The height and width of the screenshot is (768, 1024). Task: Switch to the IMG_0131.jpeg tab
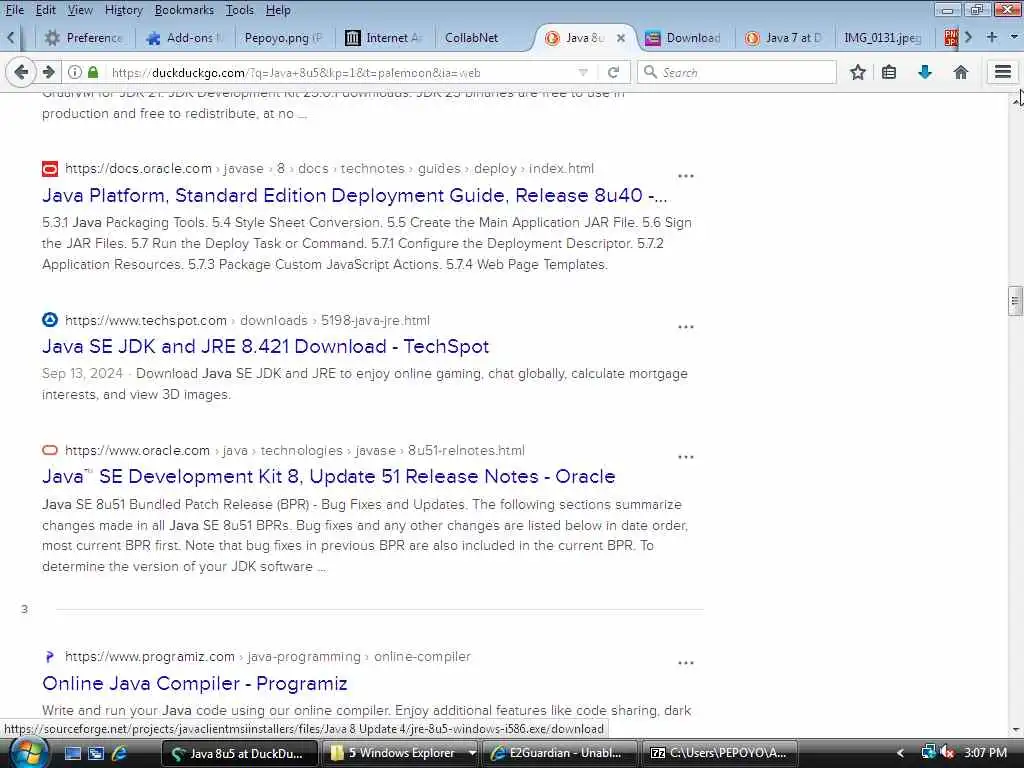click(882, 38)
